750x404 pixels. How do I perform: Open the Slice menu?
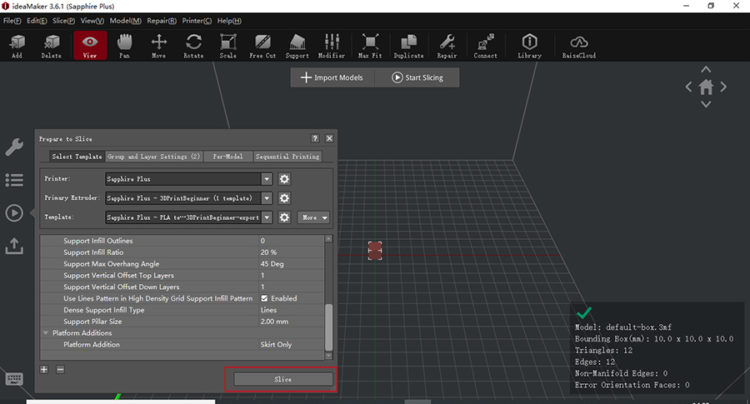(x=64, y=21)
